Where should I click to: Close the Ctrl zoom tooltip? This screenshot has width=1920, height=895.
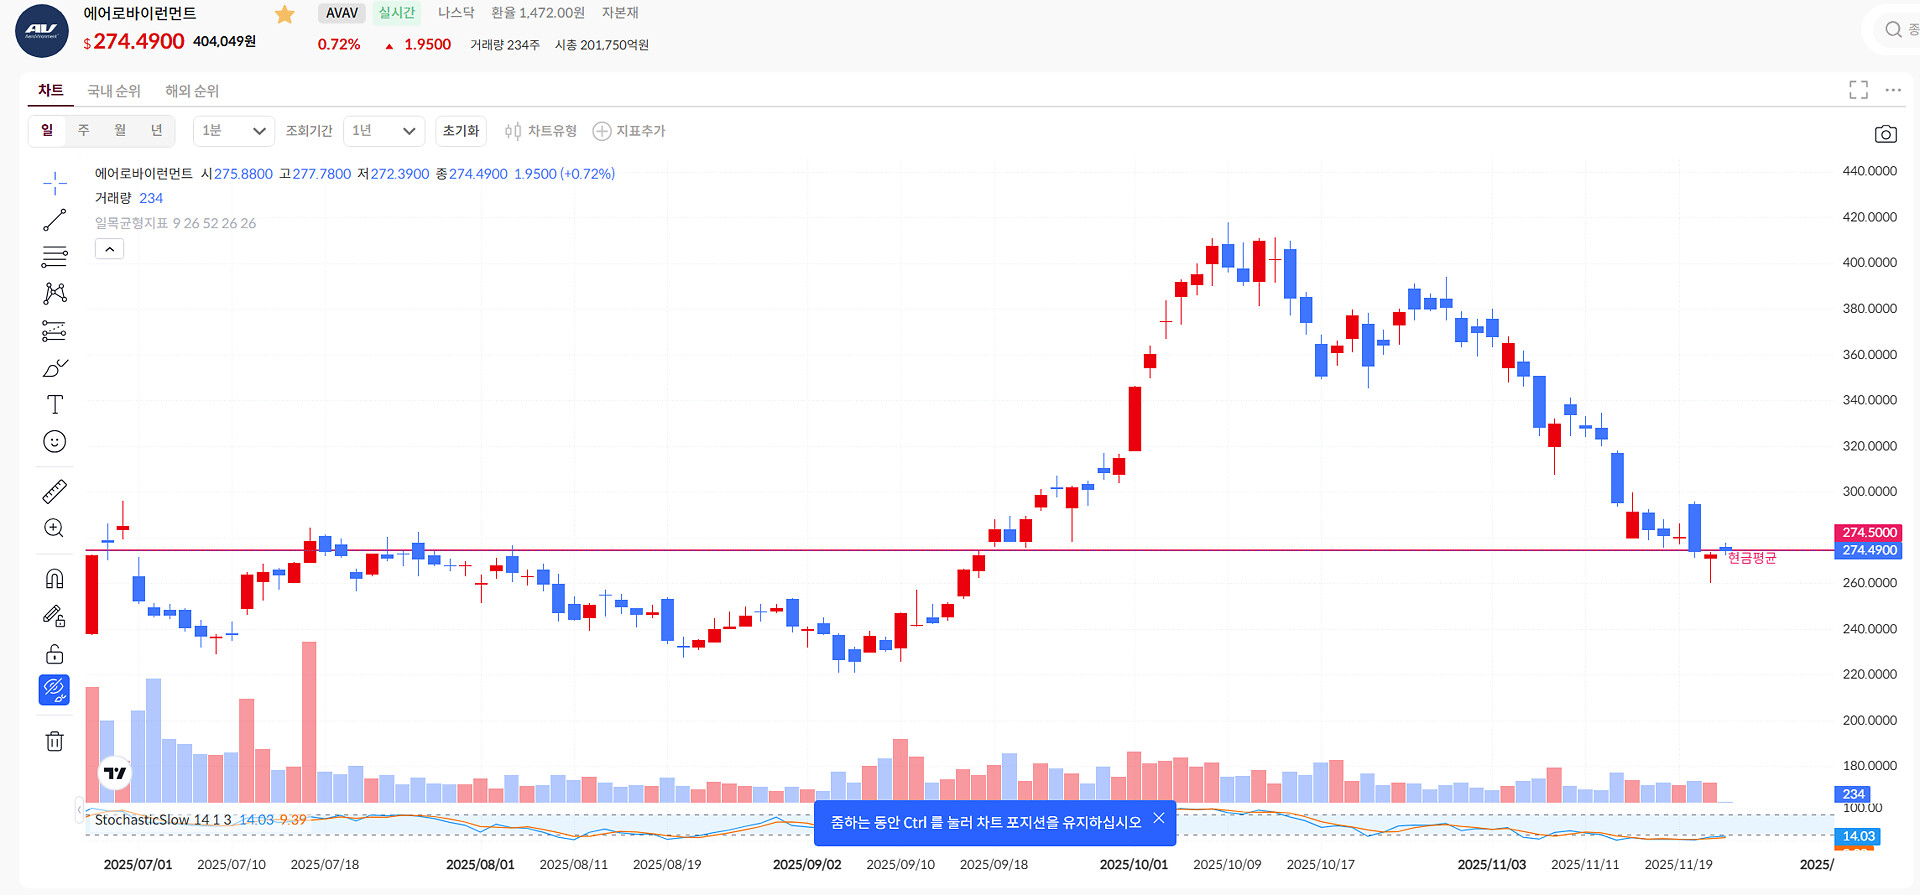(x=1159, y=818)
